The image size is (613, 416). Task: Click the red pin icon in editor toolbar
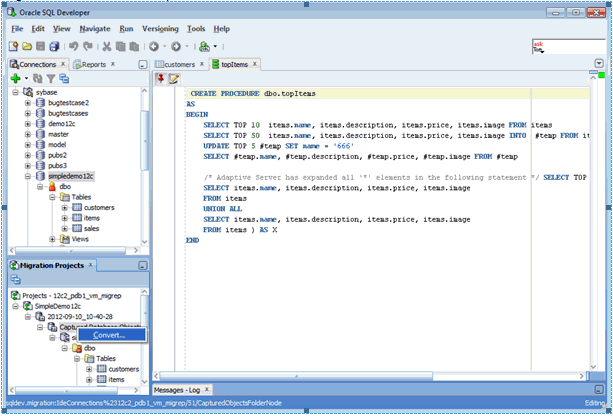click(160, 78)
